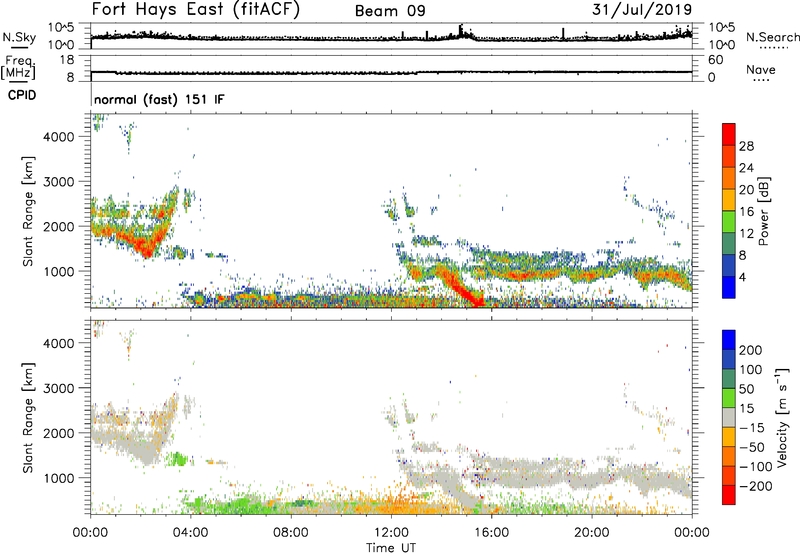Viewport: 800px width, 554px height.
Task: Click the '3000' tick of the velocity panel
Action: pos(59,388)
